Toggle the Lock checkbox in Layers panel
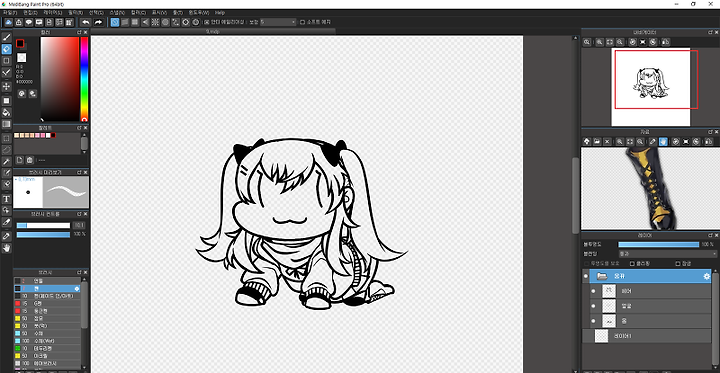The height and width of the screenshot is (373, 720). (x=678, y=264)
